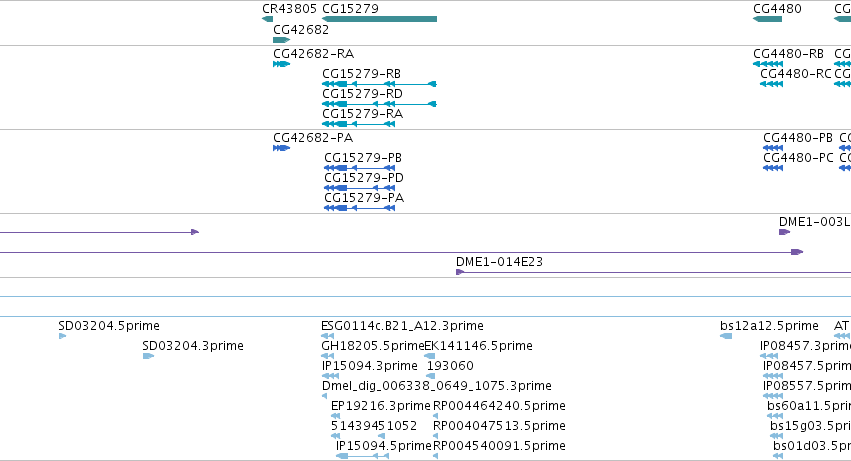
Task: Click the CG15279-RA transcript glyph
Action: point(359,124)
